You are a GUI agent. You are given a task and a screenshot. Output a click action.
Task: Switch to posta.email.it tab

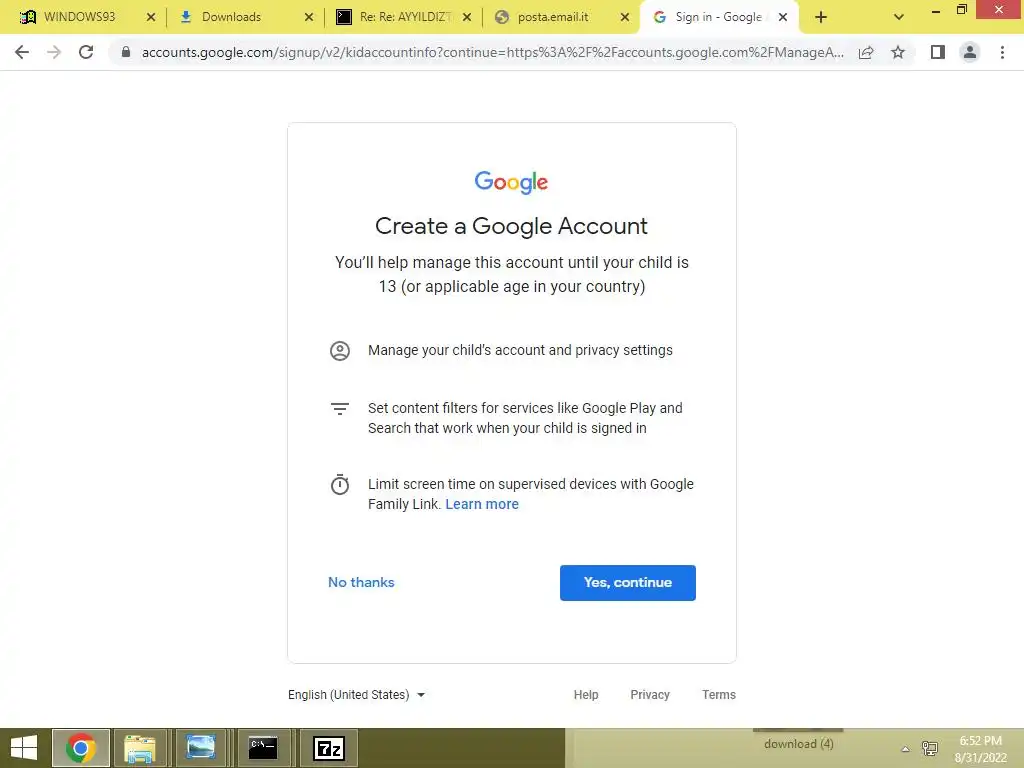pos(552,17)
